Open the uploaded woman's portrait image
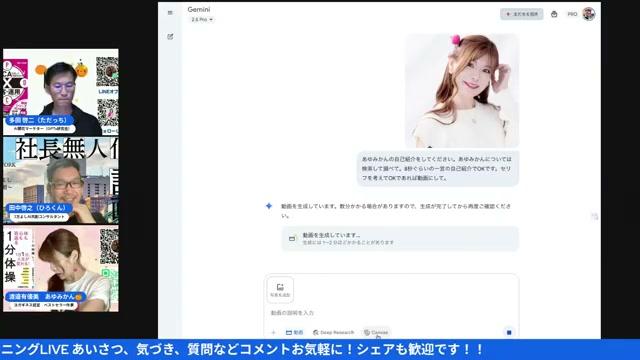The image size is (640, 360). tap(462, 91)
